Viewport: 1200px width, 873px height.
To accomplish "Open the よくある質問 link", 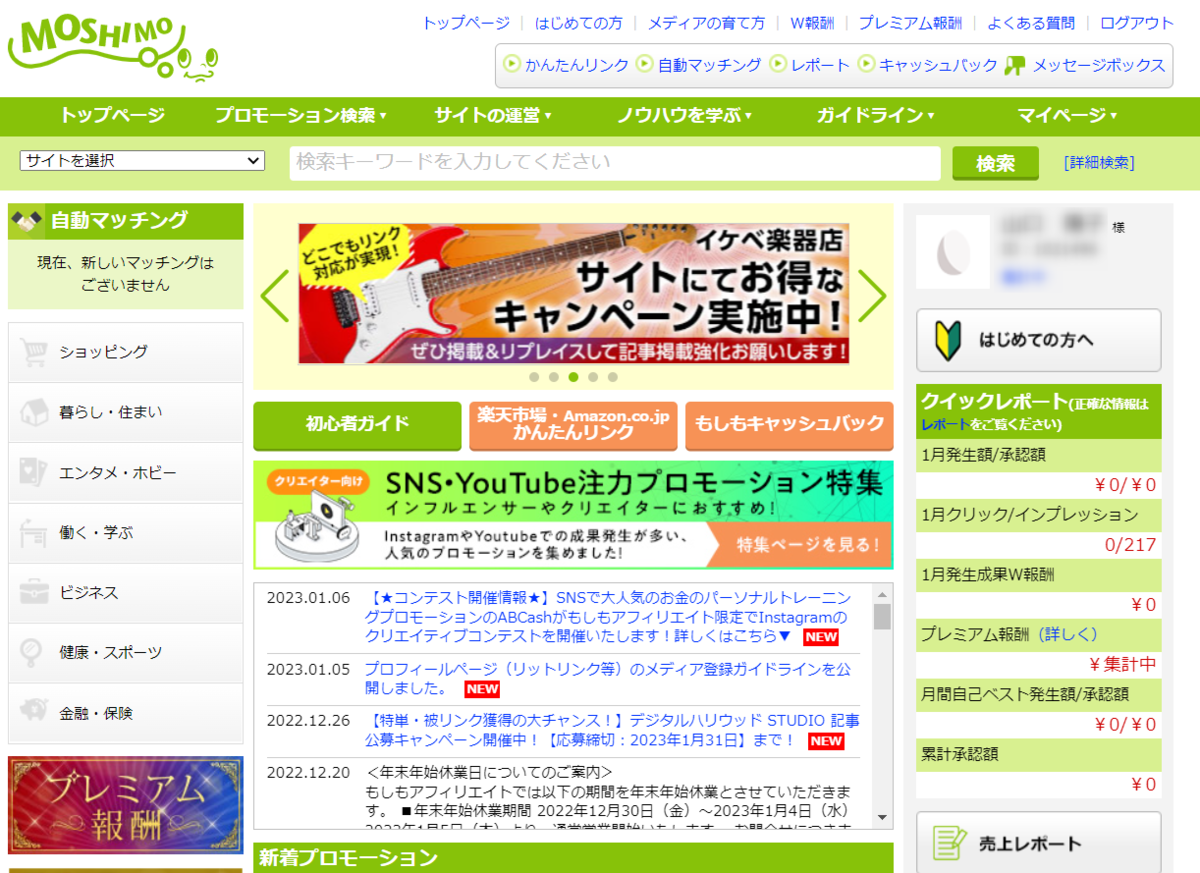I will click(1031, 23).
